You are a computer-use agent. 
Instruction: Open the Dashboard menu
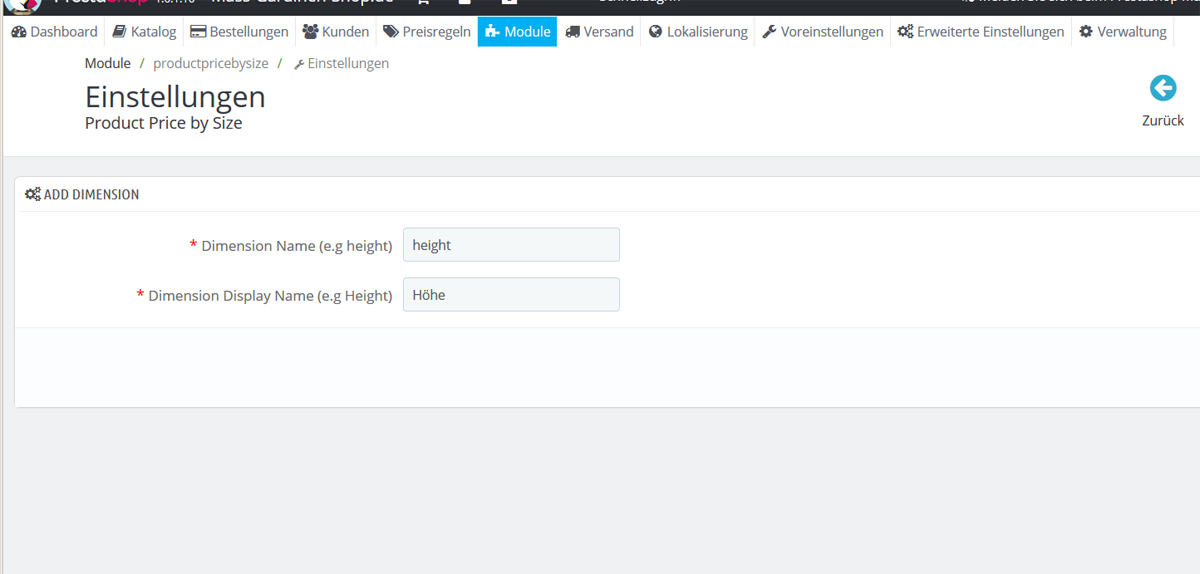coord(55,32)
